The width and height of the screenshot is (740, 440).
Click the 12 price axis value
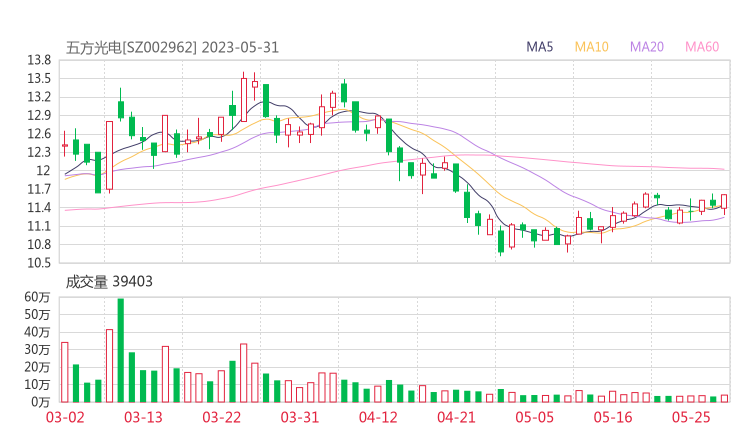tap(43, 171)
